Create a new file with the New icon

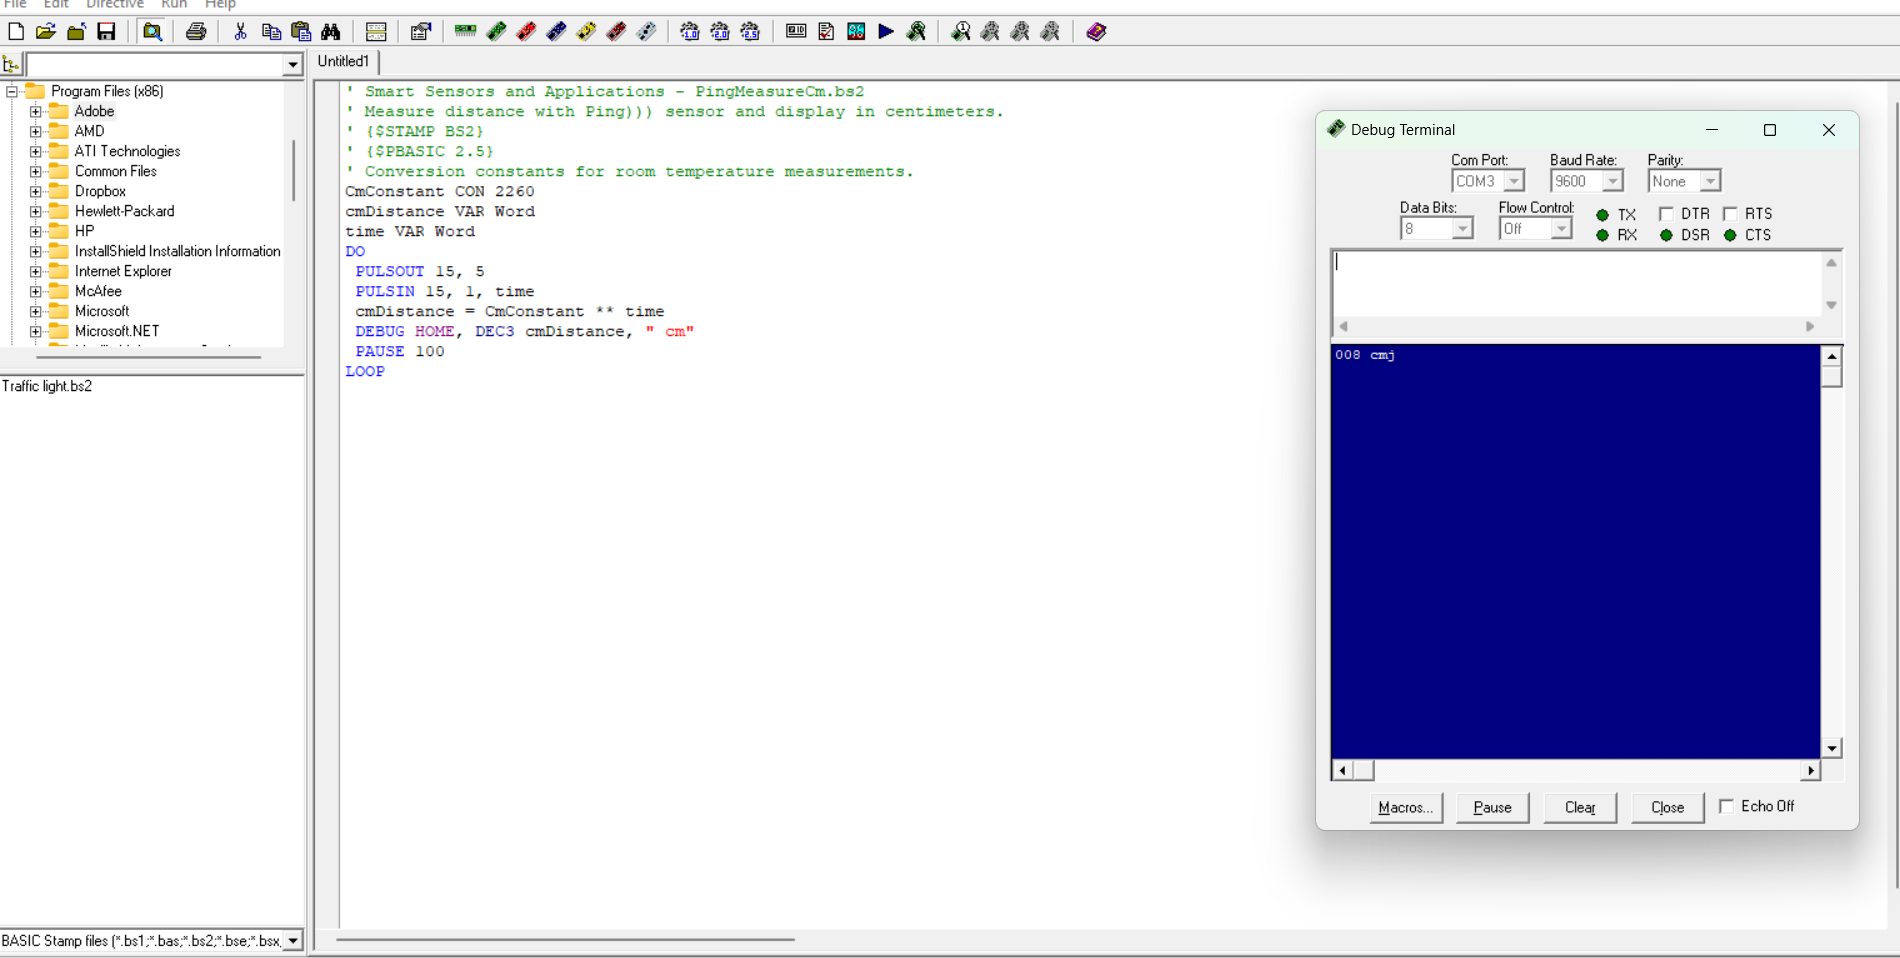pos(16,32)
